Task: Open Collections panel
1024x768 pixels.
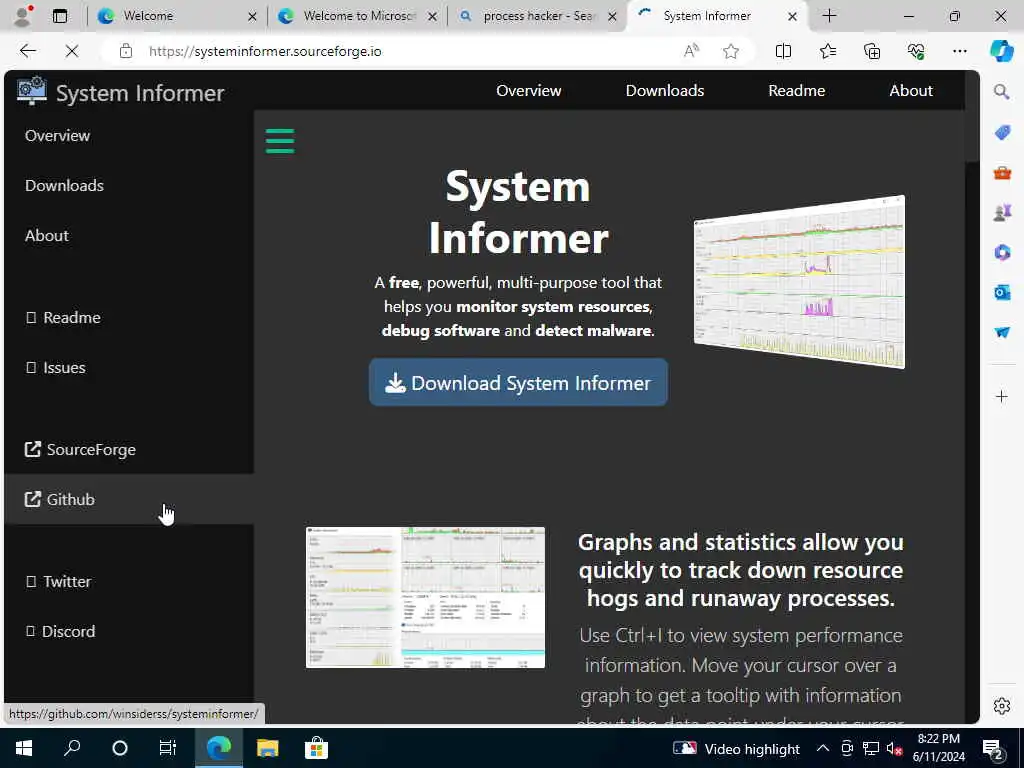Action: (x=872, y=51)
